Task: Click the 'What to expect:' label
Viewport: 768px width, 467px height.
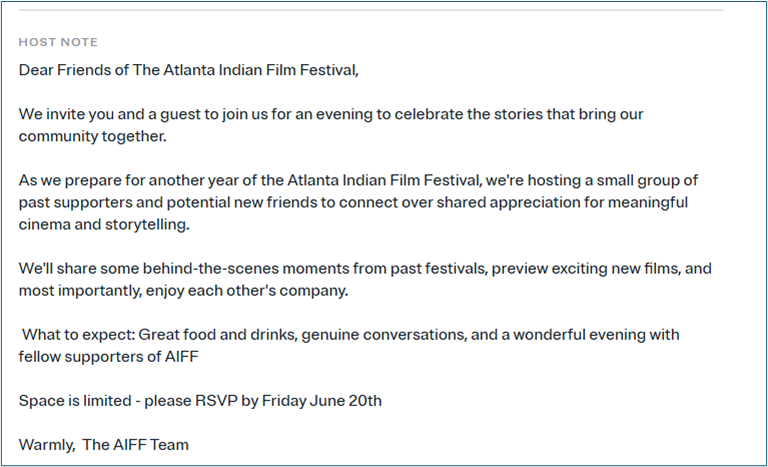Action: [78, 335]
